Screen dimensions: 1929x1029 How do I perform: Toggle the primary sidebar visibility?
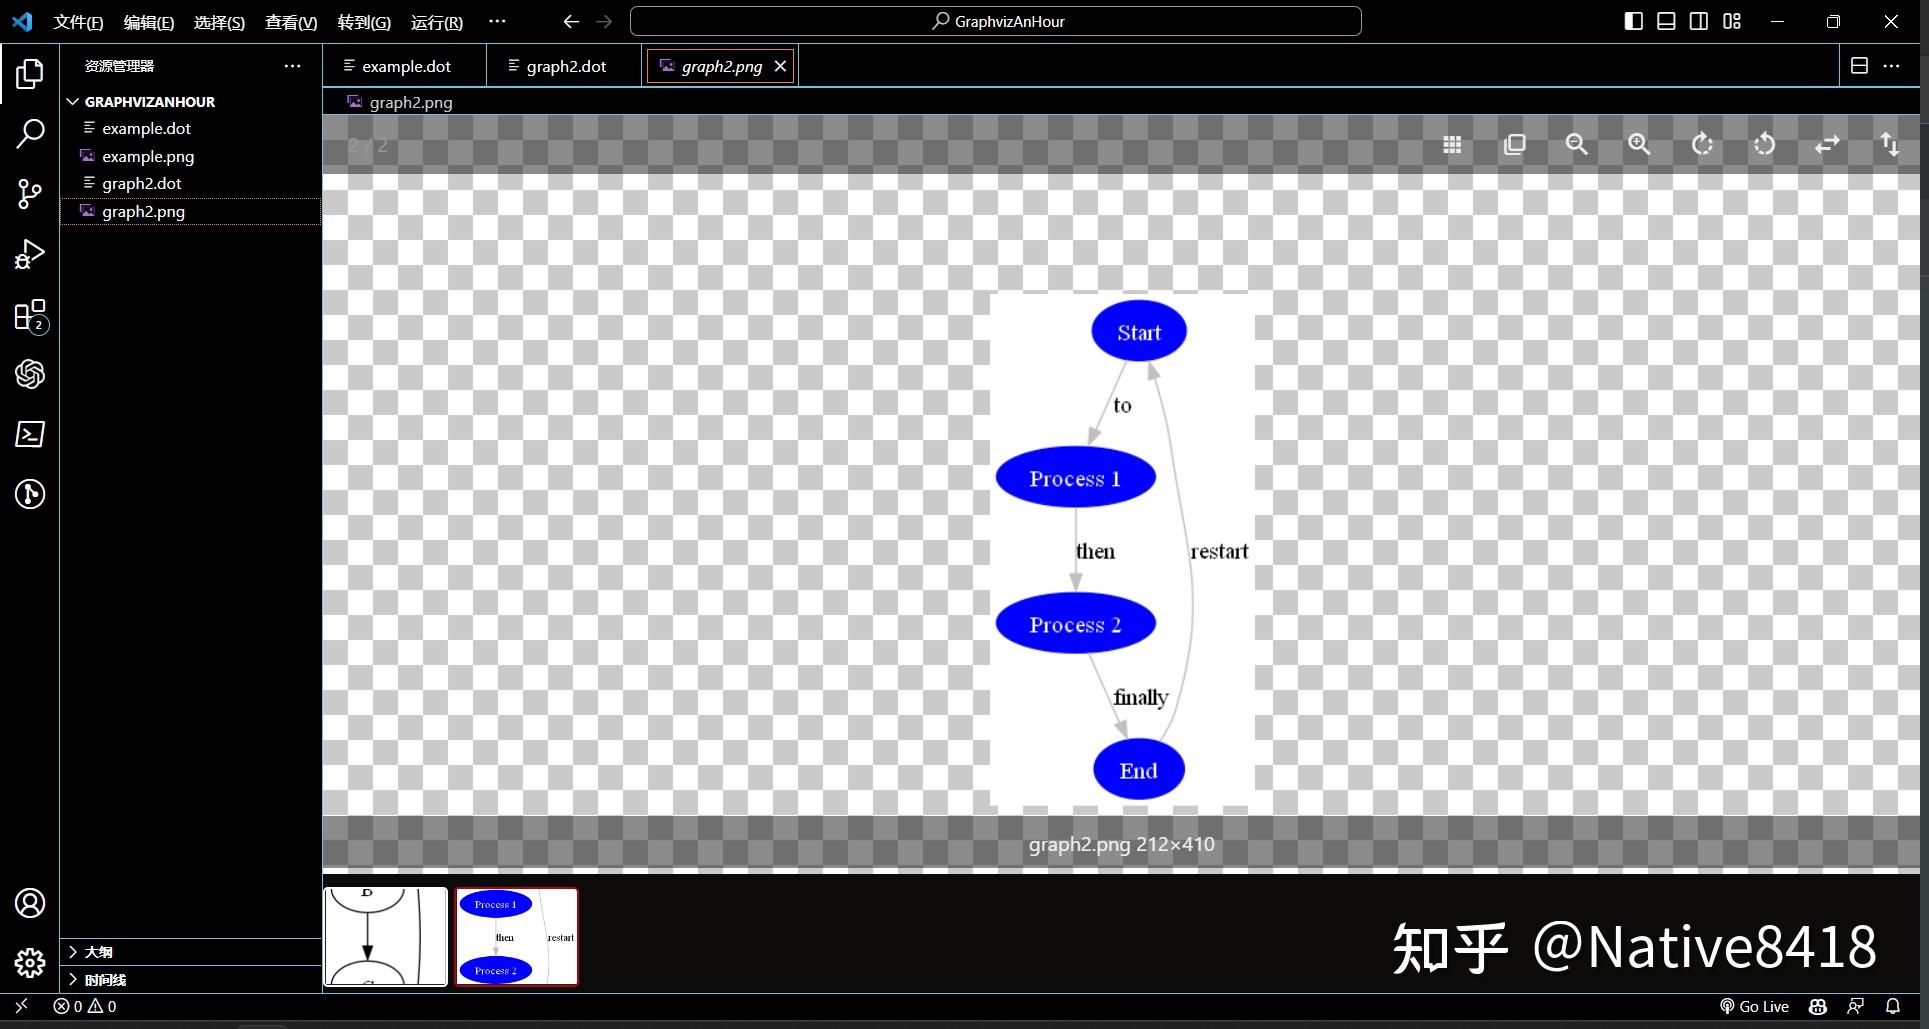[x=1633, y=20]
